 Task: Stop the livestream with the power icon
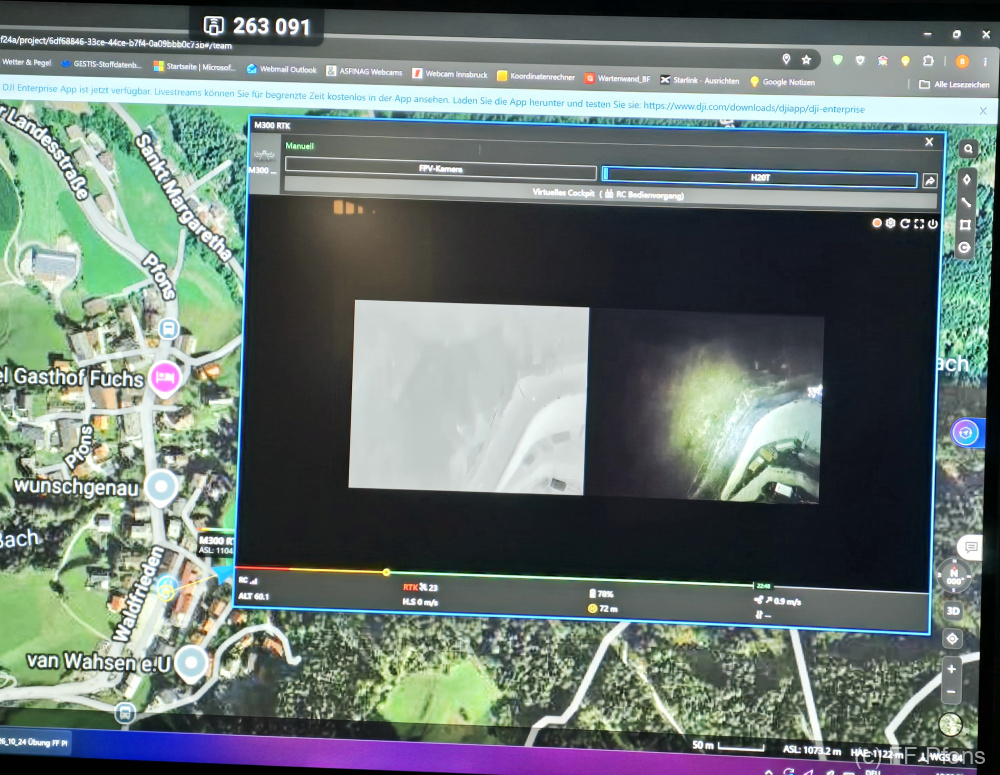pyautogui.click(x=932, y=224)
